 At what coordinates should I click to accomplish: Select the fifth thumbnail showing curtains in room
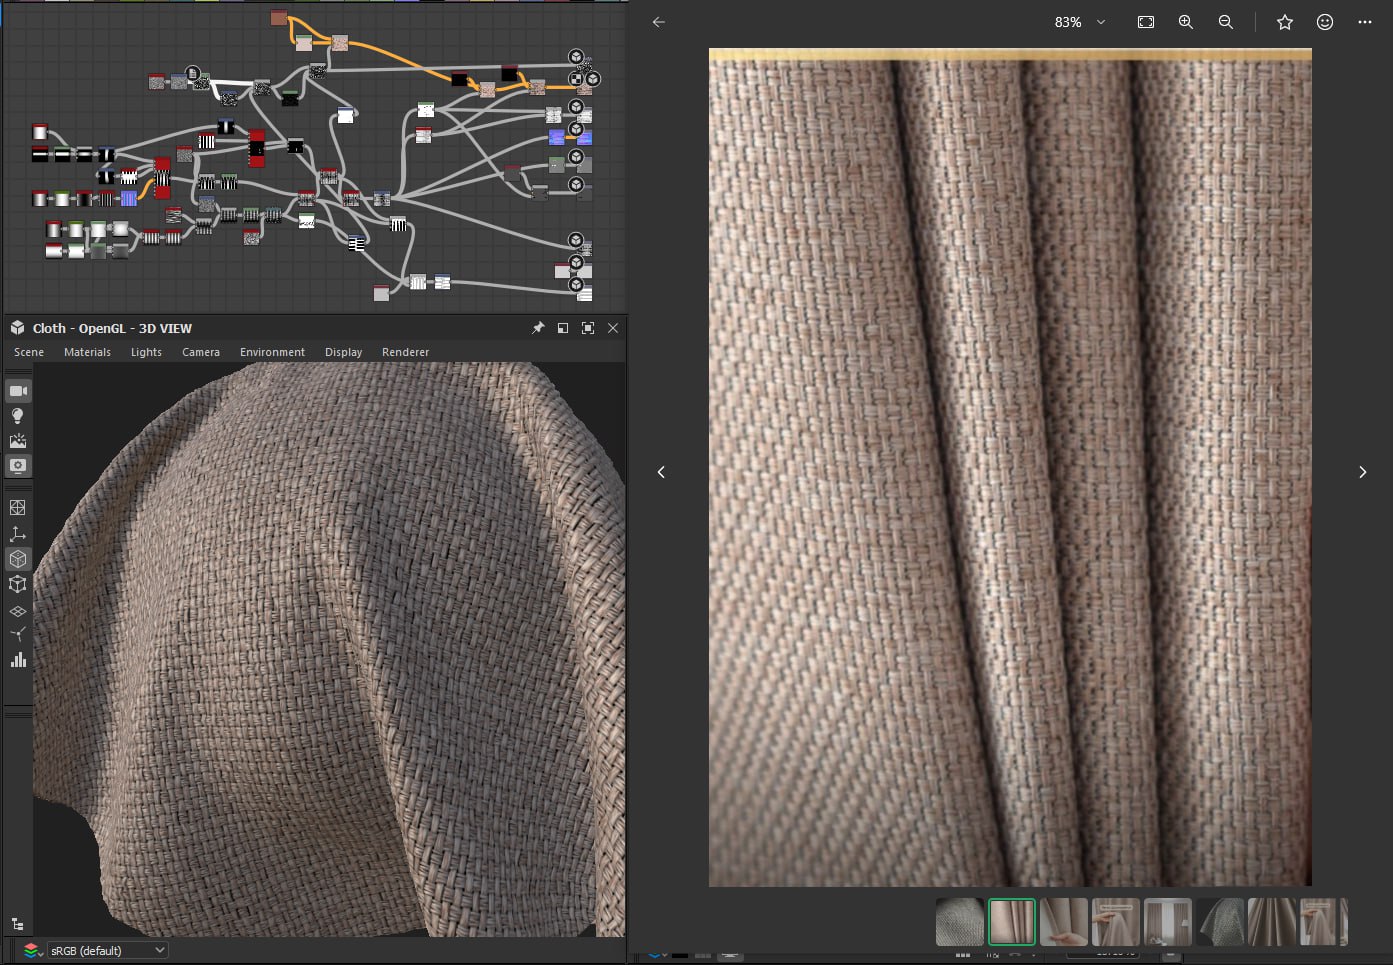1168,922
